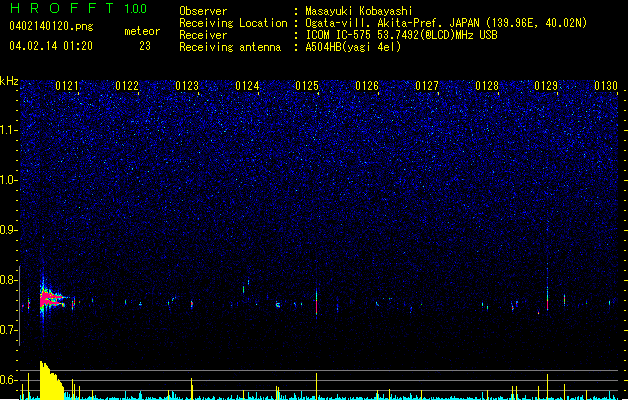This screenshot has width=629, height=400.
Task: Click the Receiving Location label
Action: [233, 23]
